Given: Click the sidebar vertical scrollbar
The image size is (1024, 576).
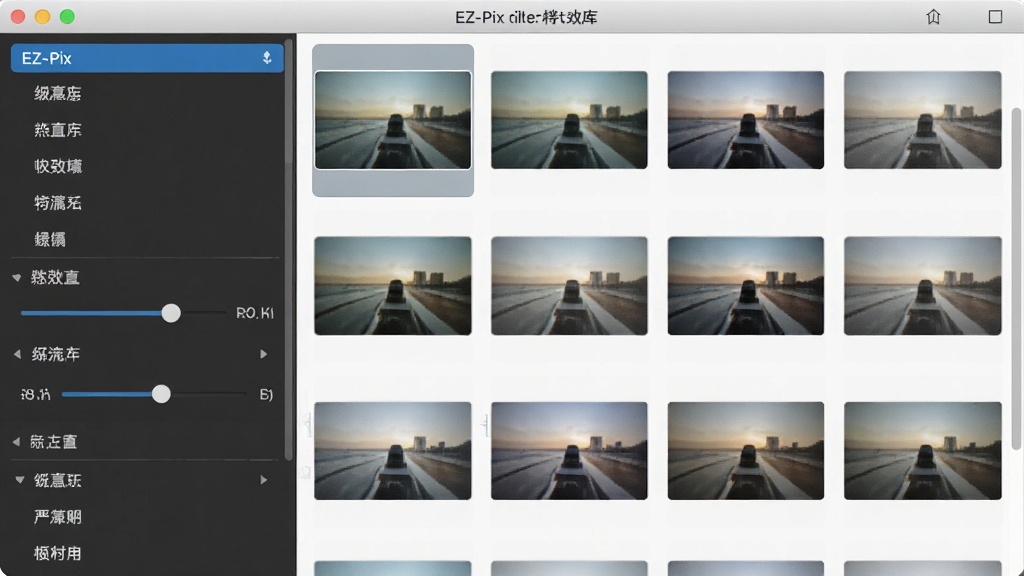Looking at the screenshot, I should (289, 251).
